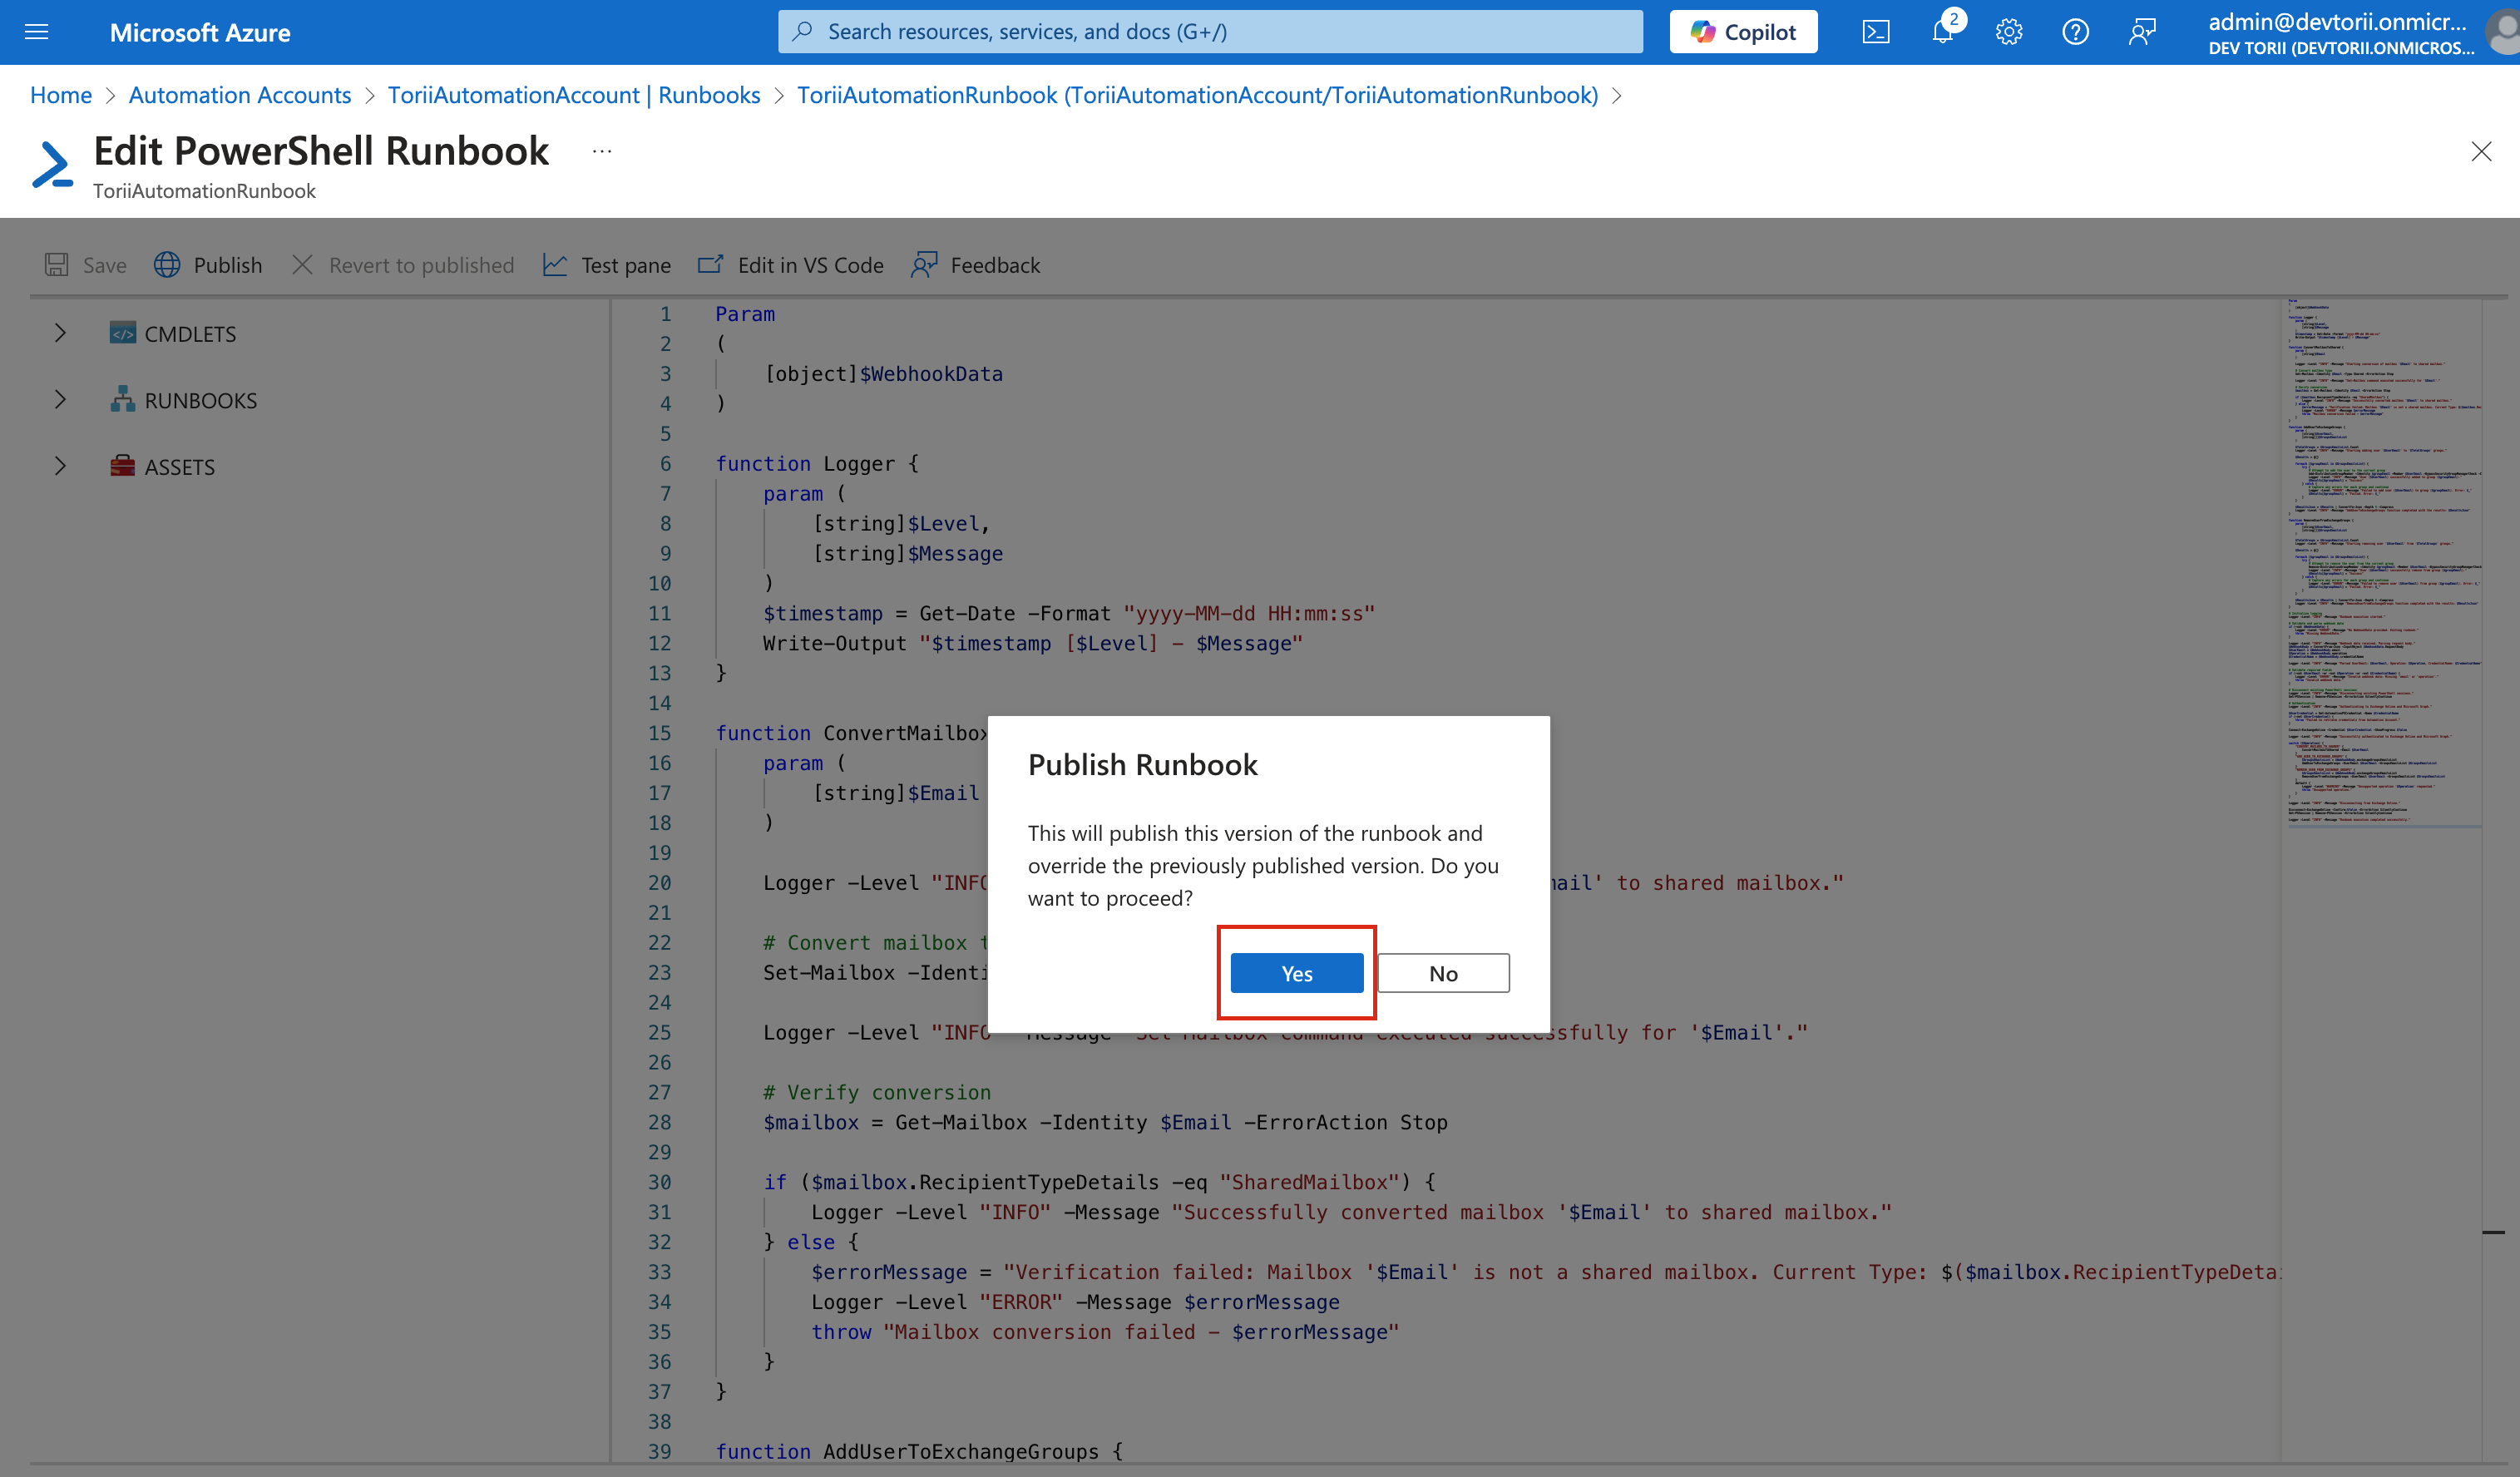The width and height of the screenshot is (2520, 1477).
Task: Open ToriiAutomationAccount | Runbooks breadcrumb
Action: click(x=574, y=95)
